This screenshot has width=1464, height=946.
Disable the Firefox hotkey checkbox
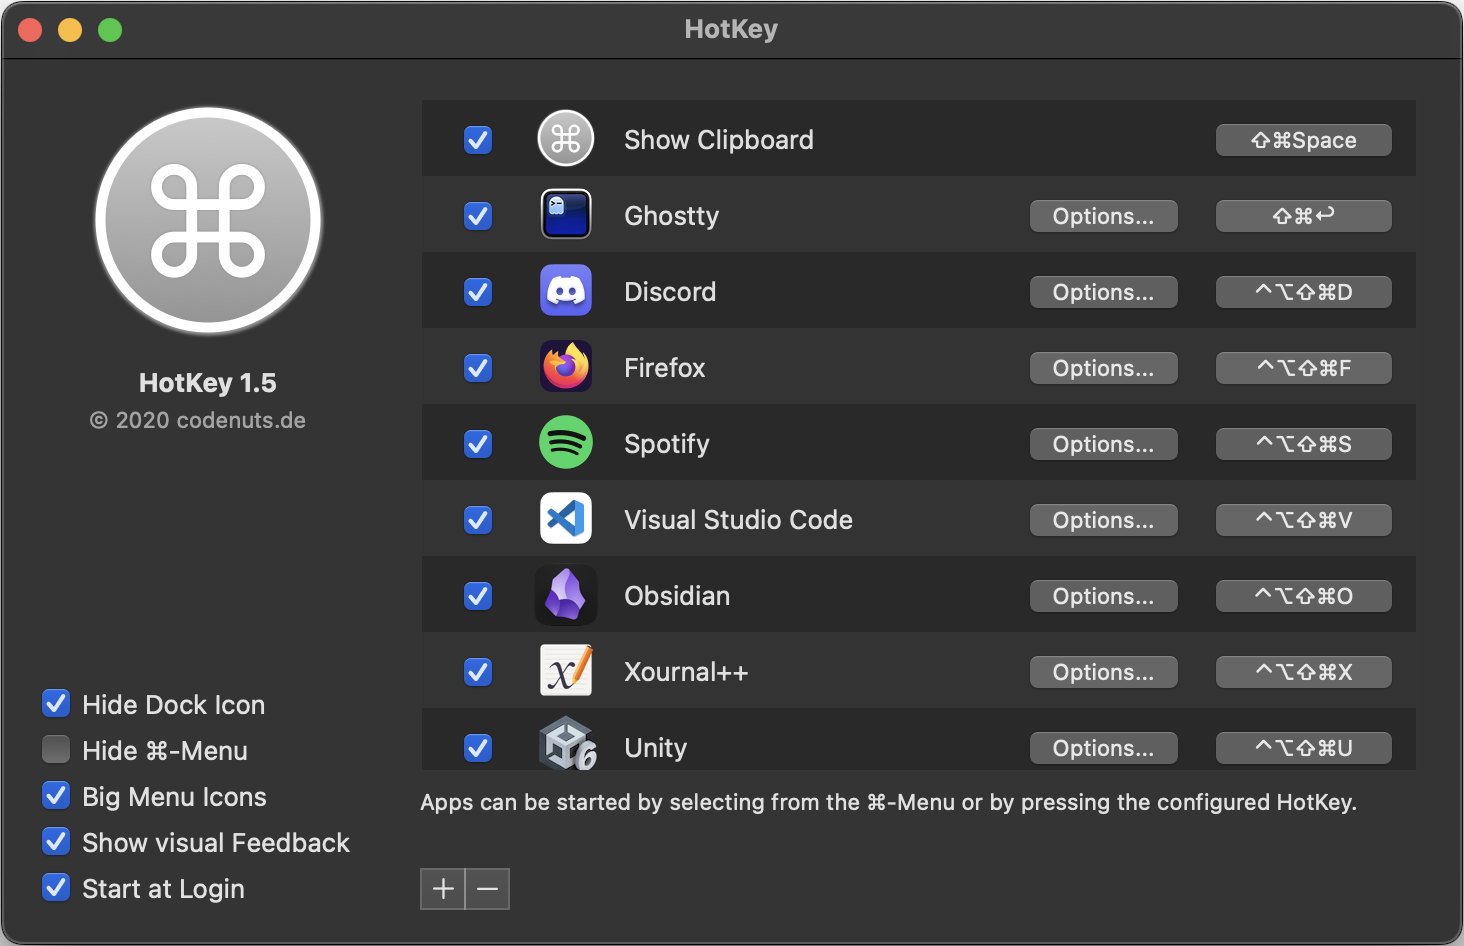coord(478,368)
